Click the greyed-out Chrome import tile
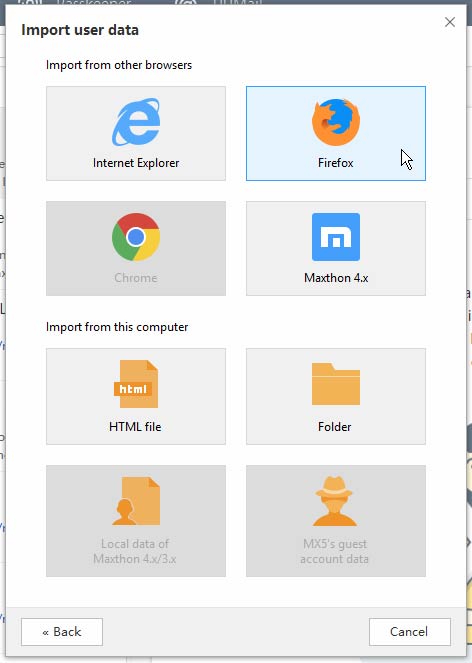Viewport: 472px width, 663px height. (x=136, y=249)
